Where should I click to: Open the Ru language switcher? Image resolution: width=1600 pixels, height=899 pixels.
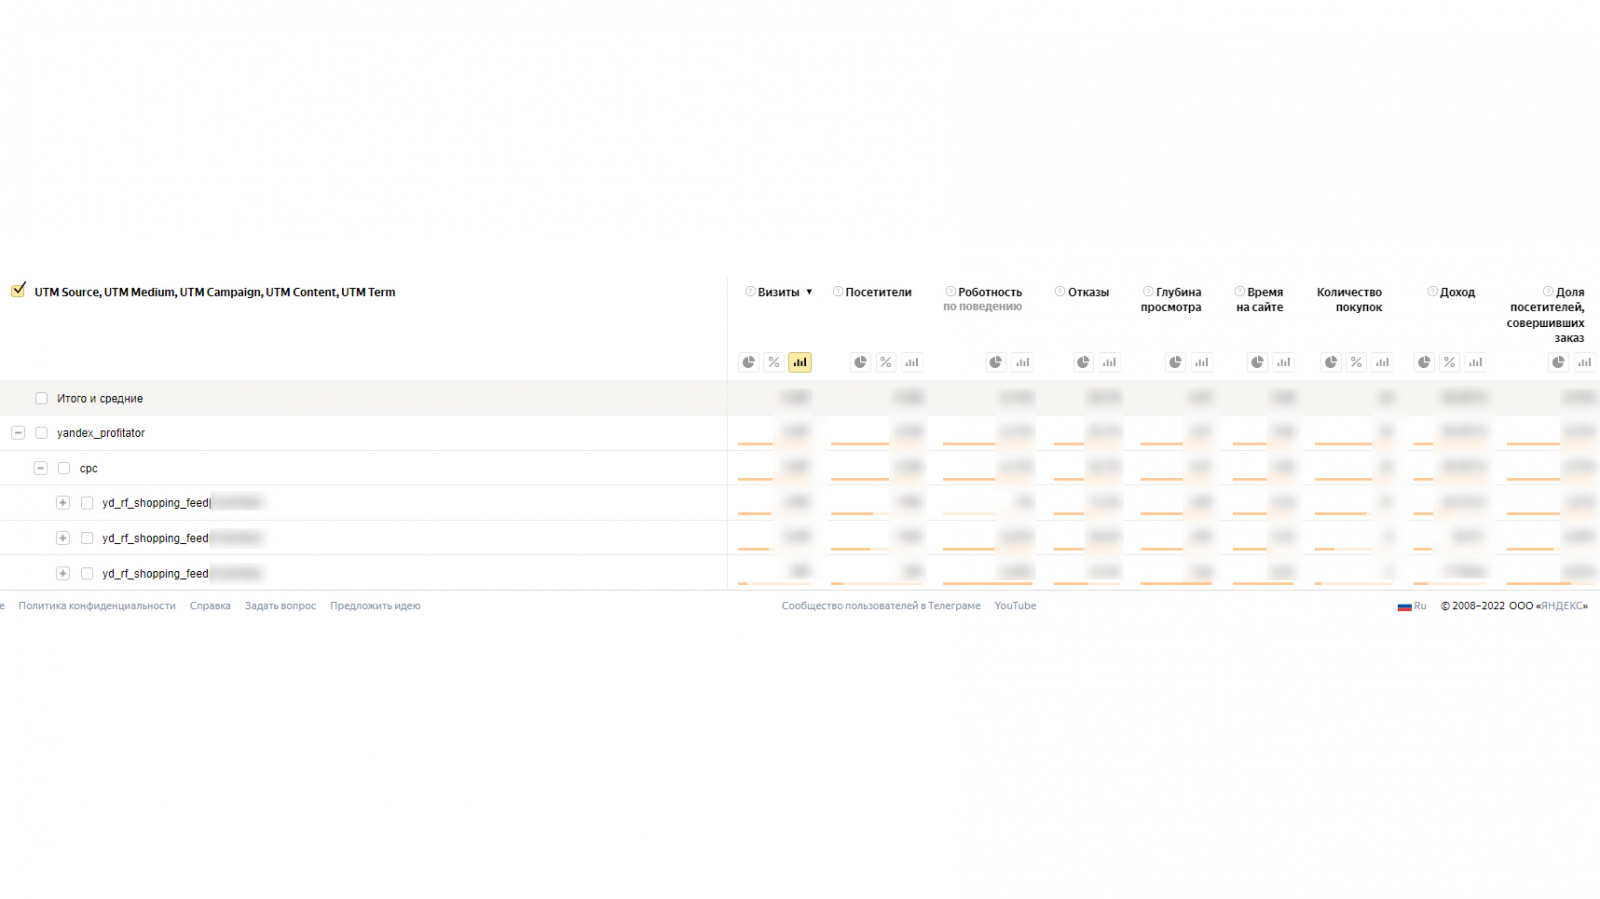pyautogui.click(x=1412, y=606)
